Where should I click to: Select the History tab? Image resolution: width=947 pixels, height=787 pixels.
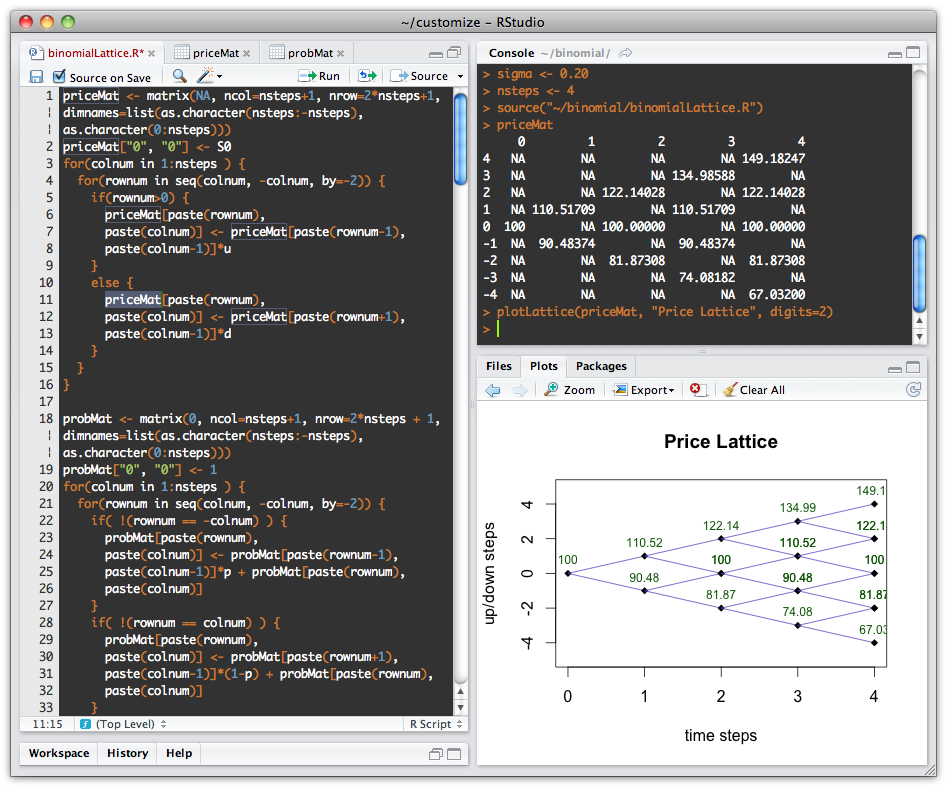coord(127,753)
